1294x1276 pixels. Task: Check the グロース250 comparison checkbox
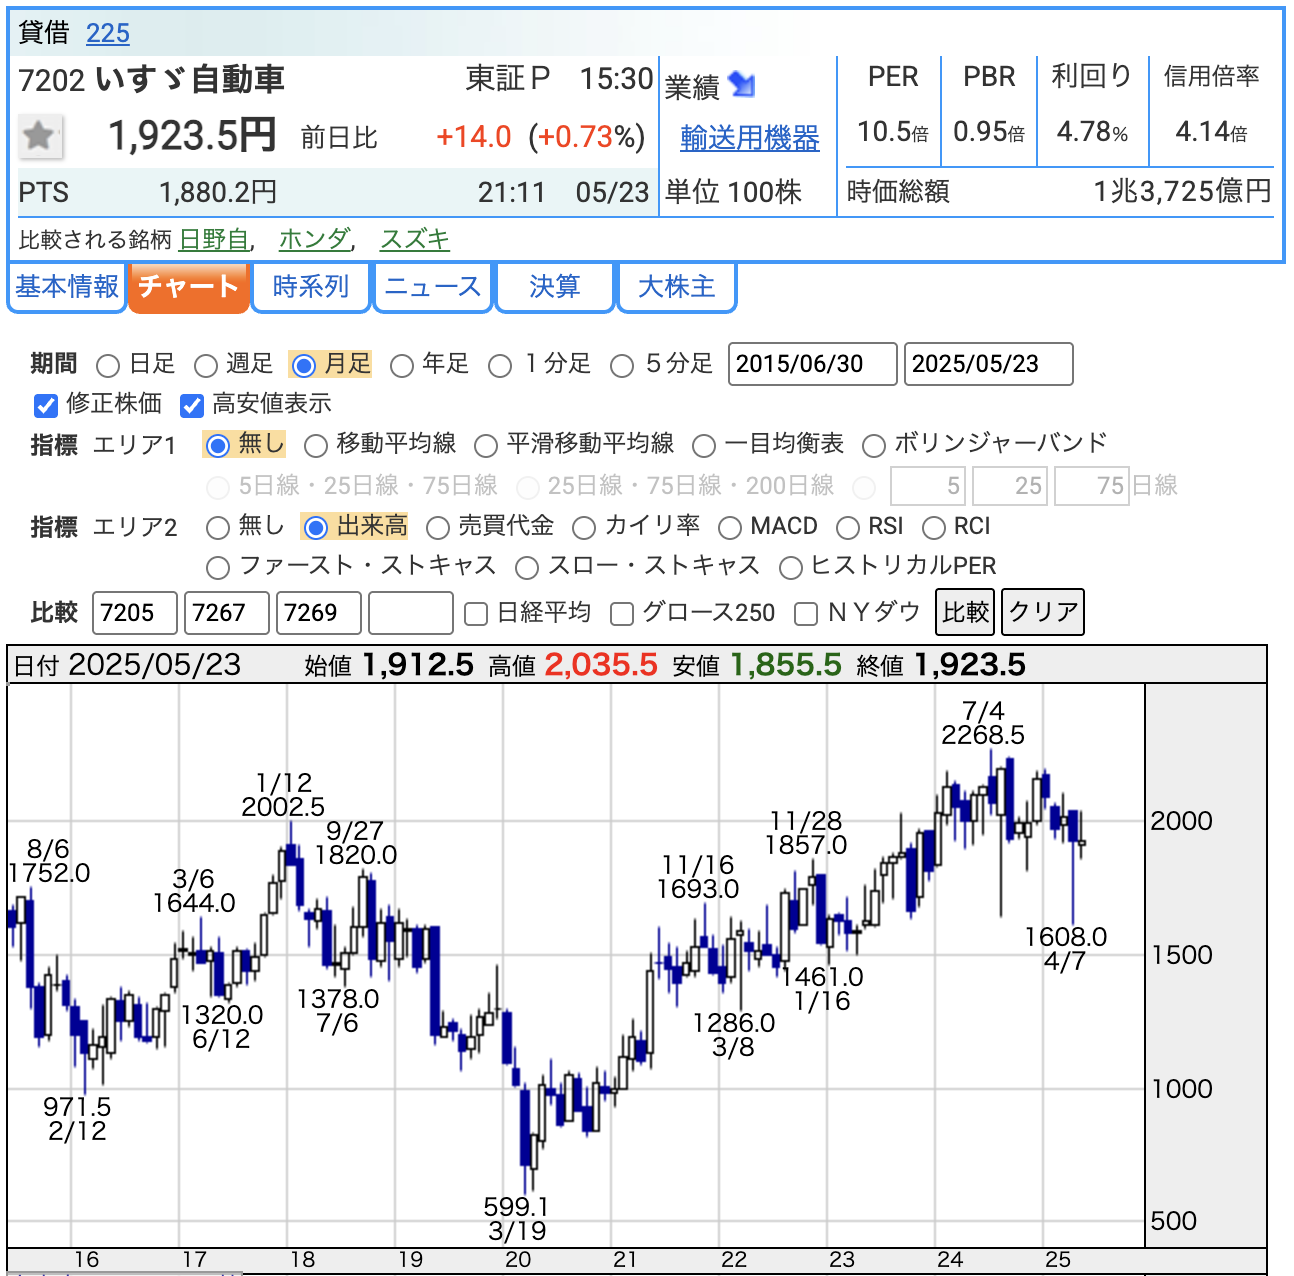pos(622,614)
